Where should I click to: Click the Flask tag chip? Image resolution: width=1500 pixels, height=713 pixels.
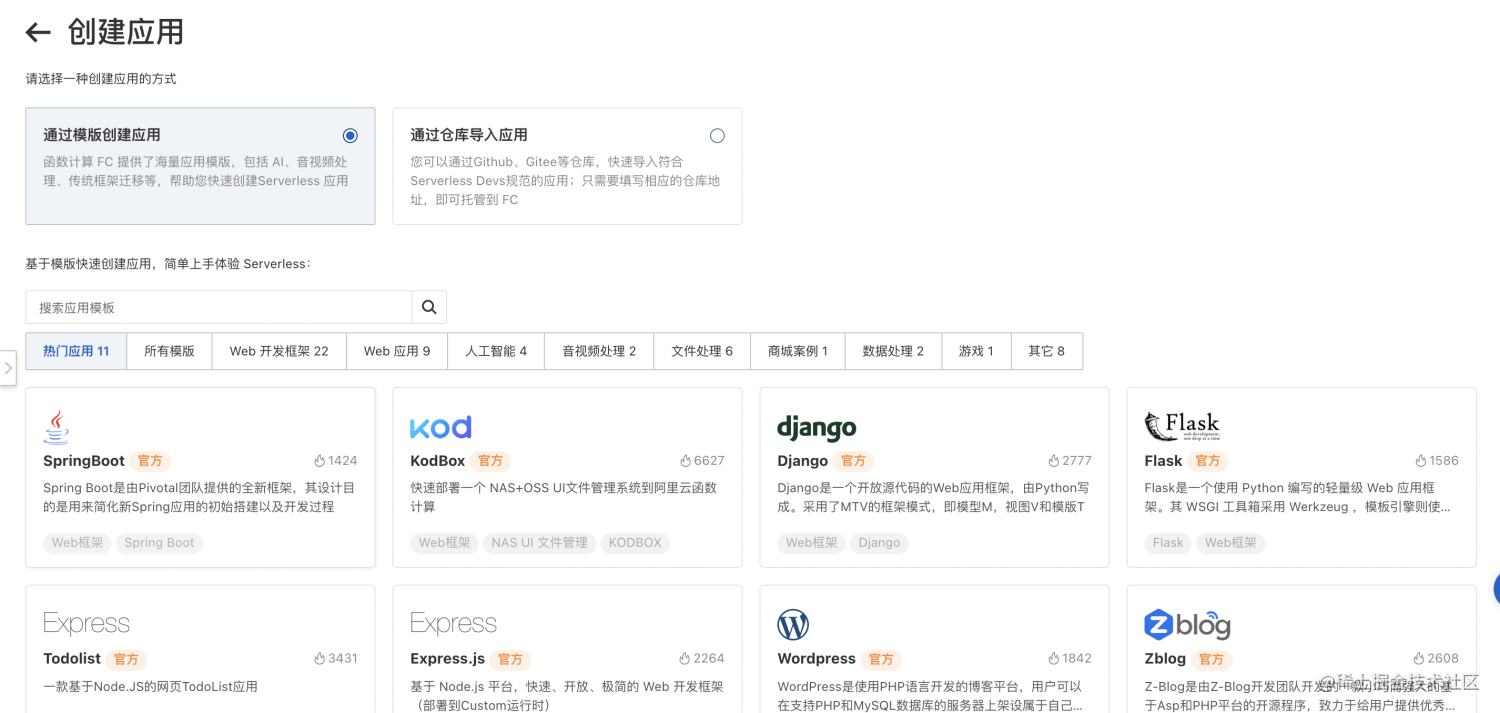point(1168,543)
